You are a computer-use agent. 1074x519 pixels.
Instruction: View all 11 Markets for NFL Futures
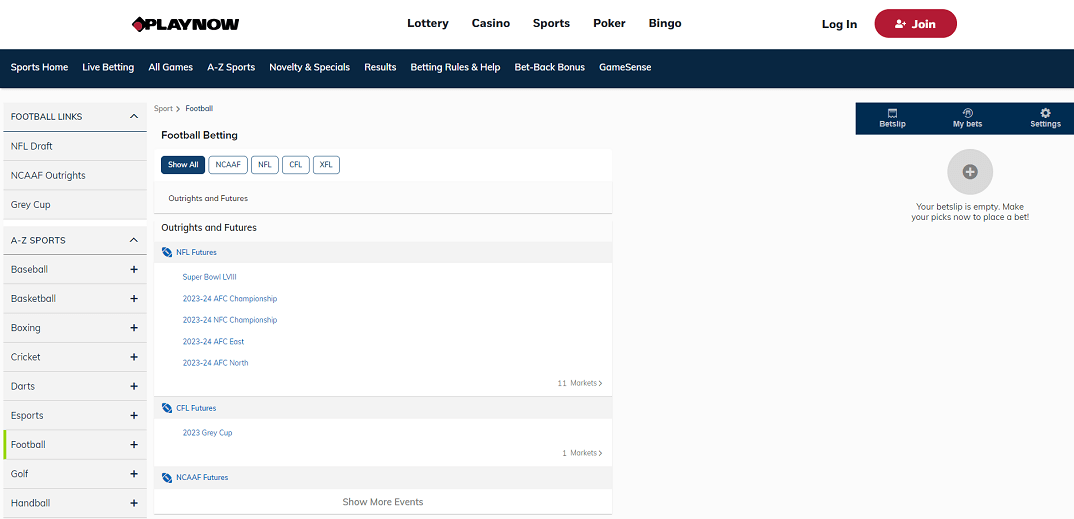579,383
